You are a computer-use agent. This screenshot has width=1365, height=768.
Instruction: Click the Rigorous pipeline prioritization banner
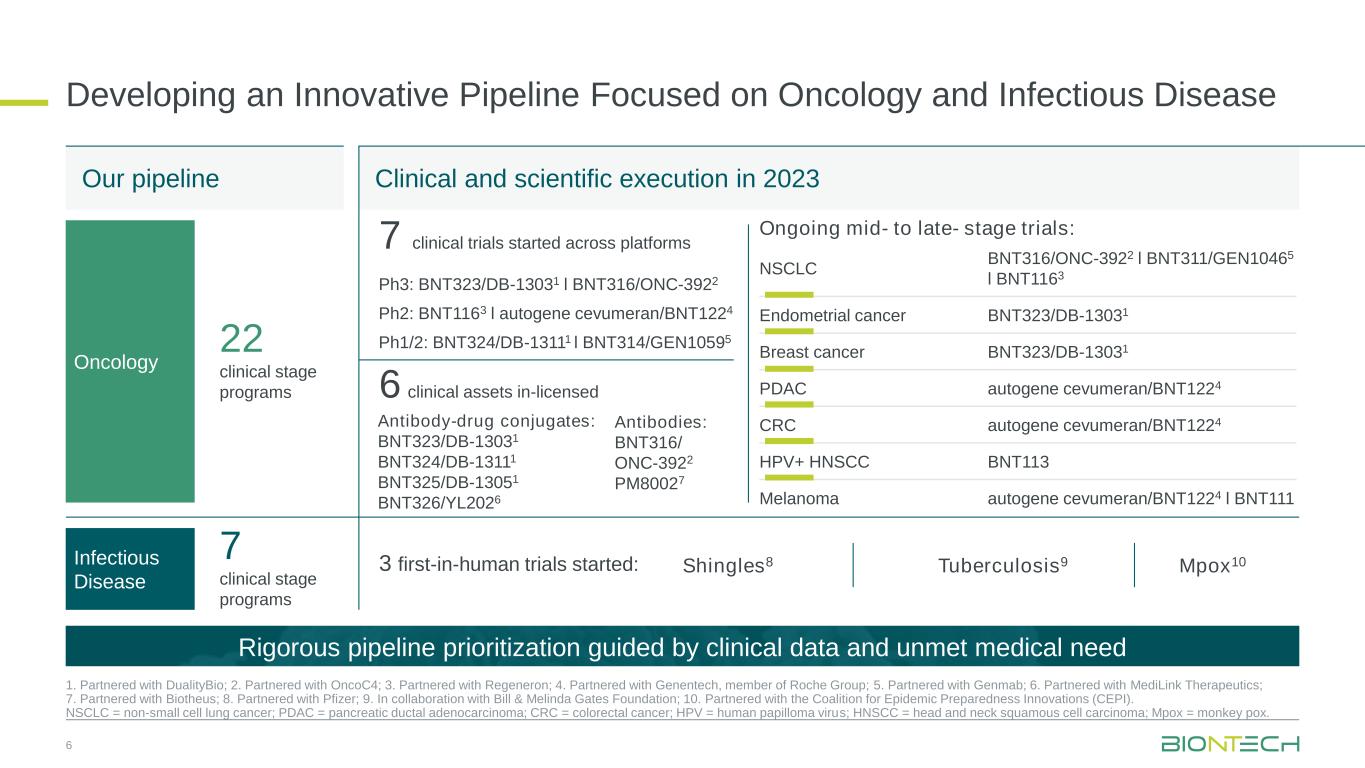[x=682, y=647]
